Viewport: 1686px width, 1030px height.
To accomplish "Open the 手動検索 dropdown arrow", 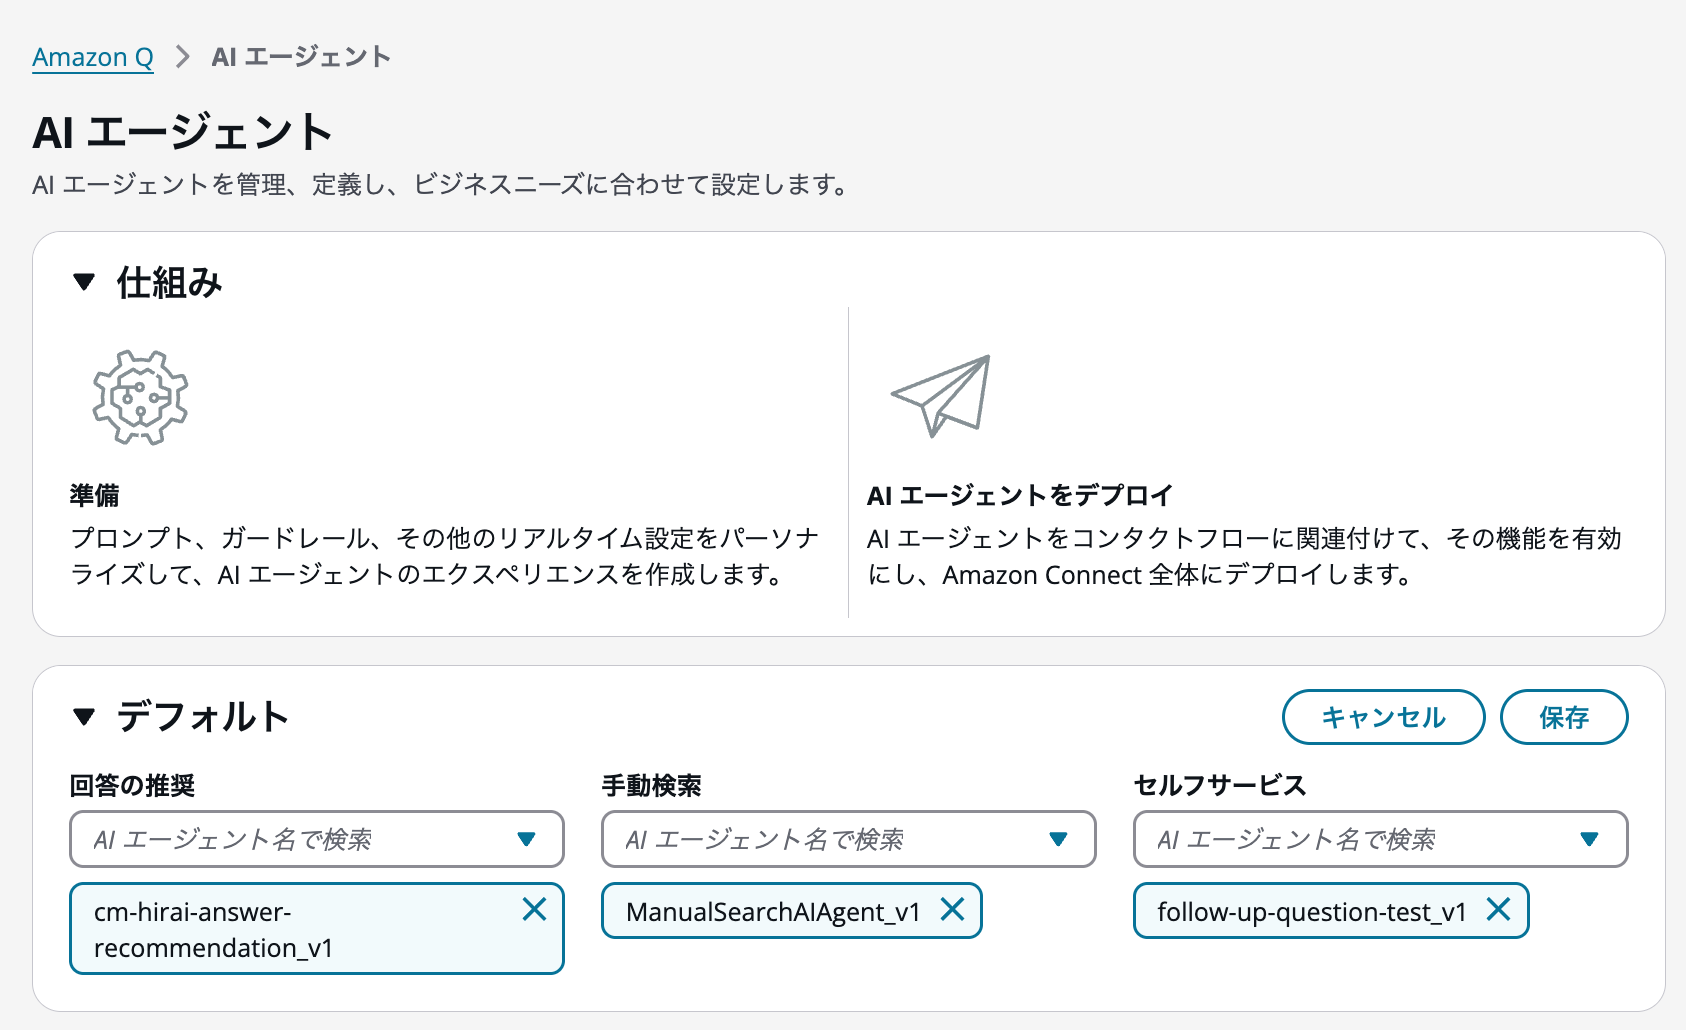I will (x=1059, y=839).
